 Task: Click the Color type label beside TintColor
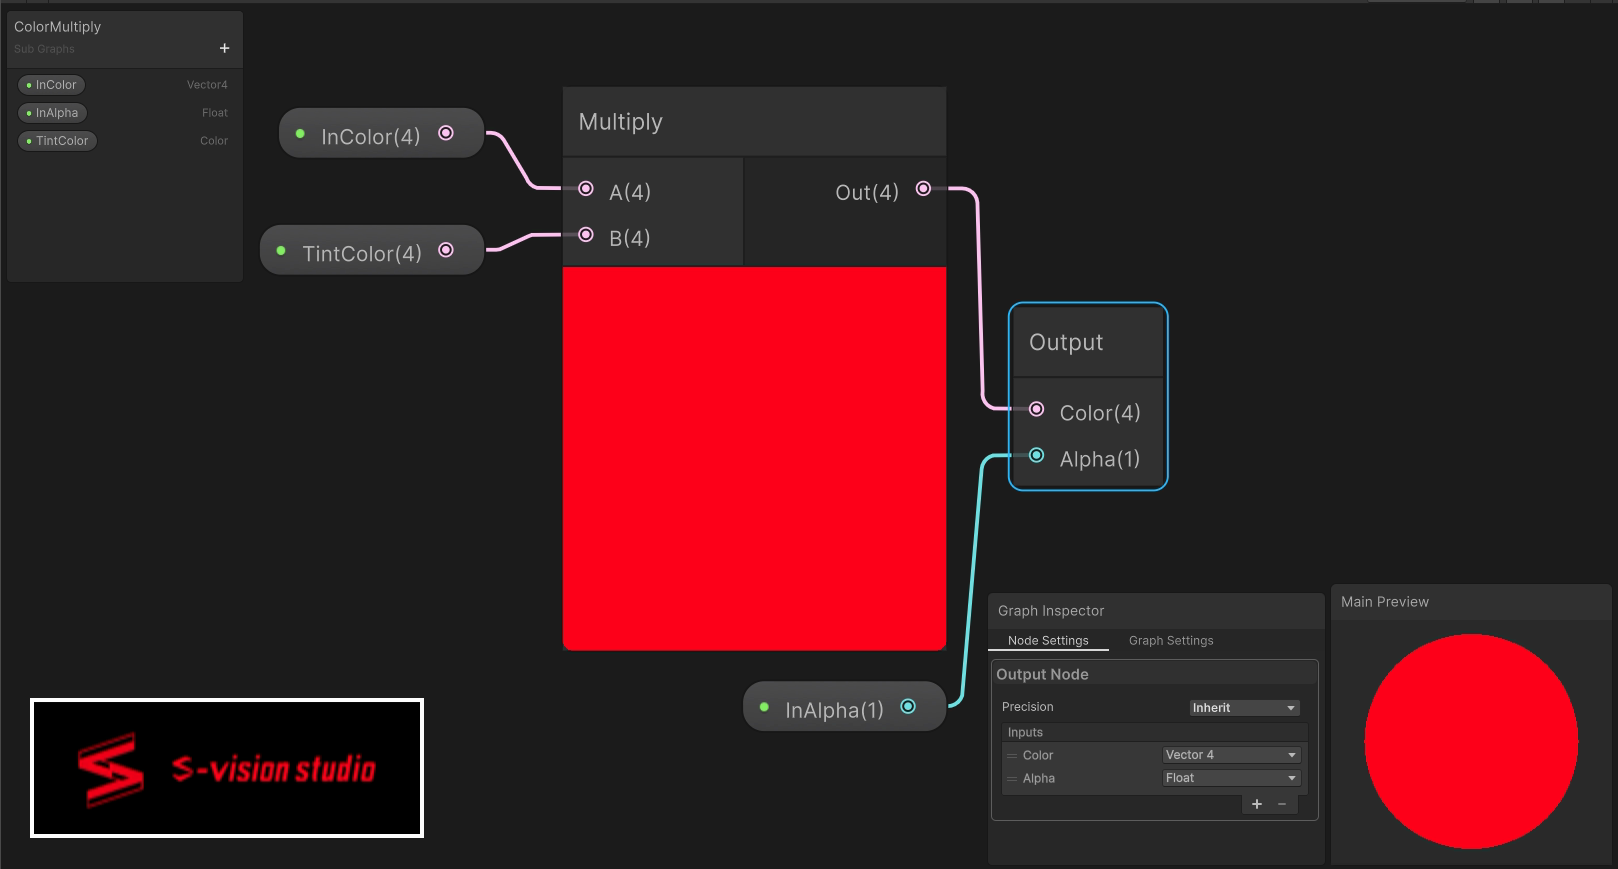tap(214, 141)
